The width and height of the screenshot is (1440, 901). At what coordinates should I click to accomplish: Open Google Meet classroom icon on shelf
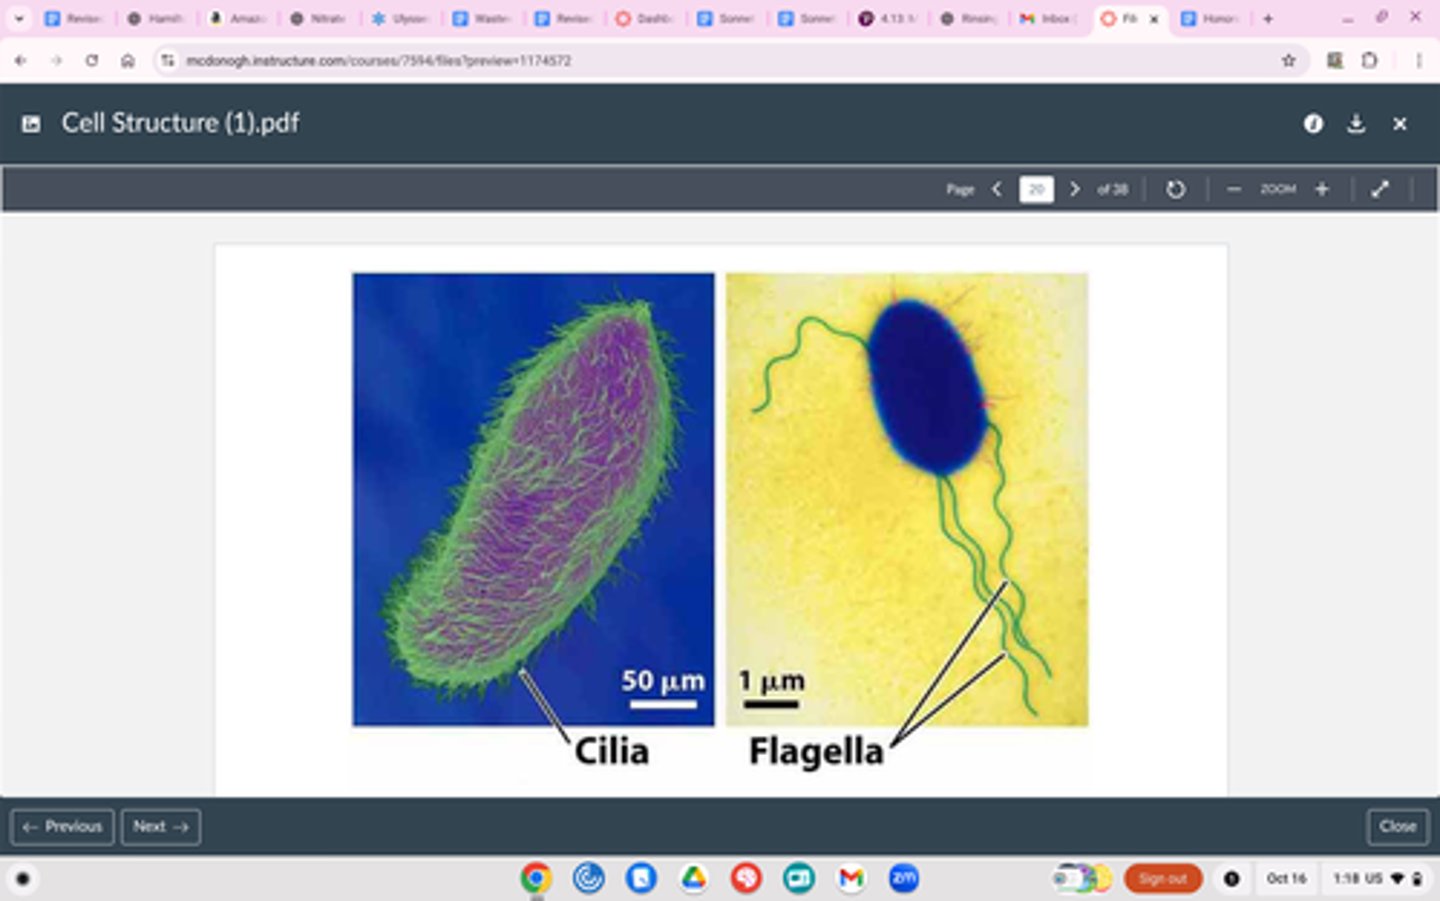(798, 878)
